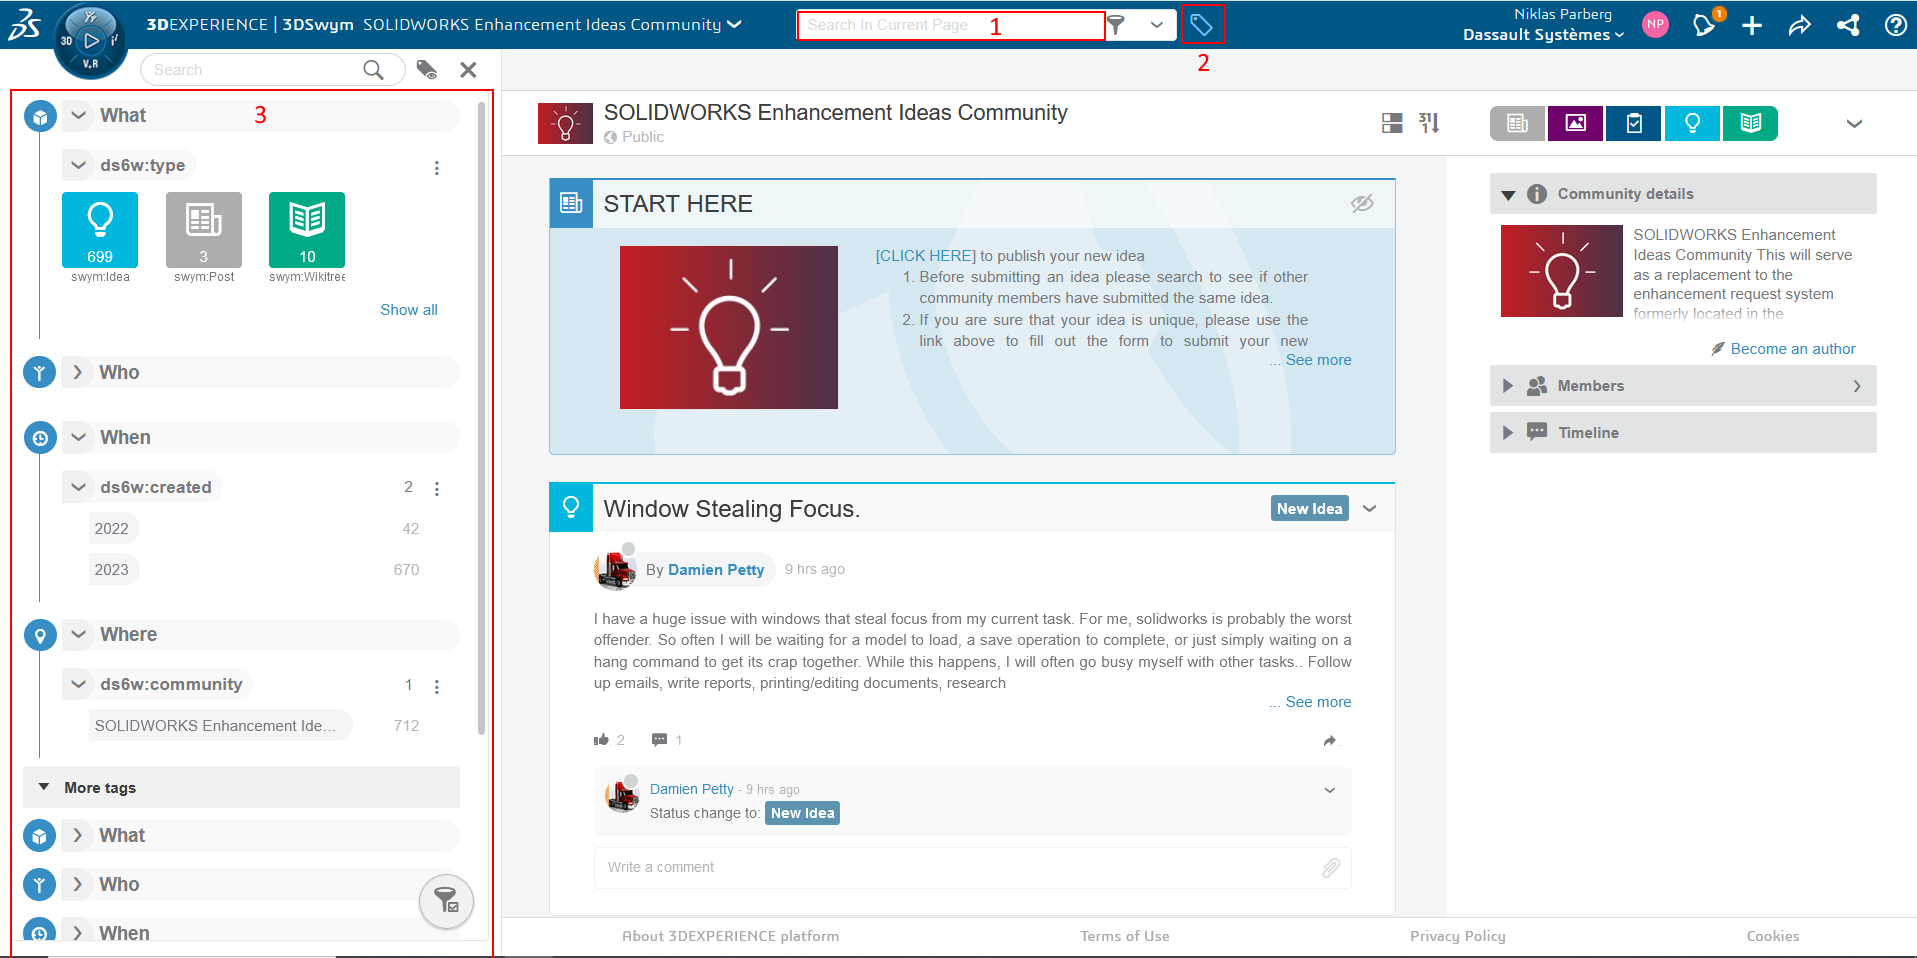Click the like thumbs-up icon on post
This screenshot has width=1917, height=958.
tap(601, 740)
